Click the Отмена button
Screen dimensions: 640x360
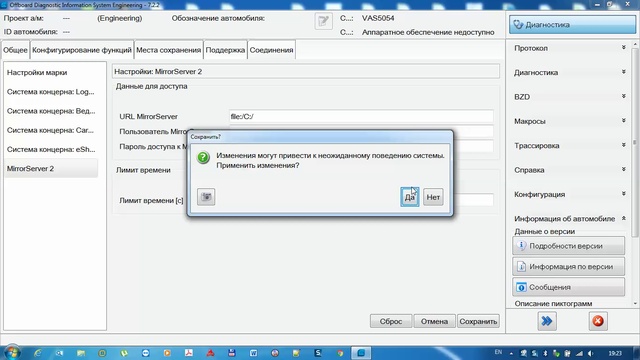click(434, 321)
